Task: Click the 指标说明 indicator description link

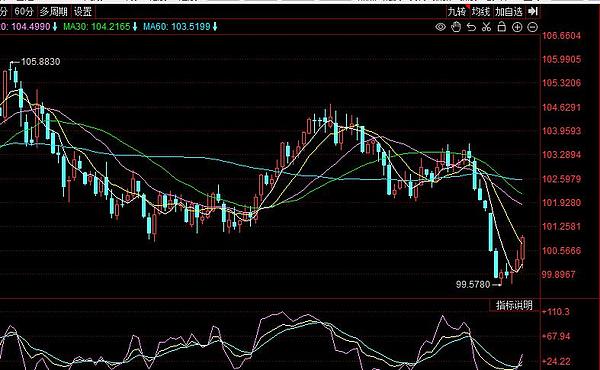Action: click(514, 305)
